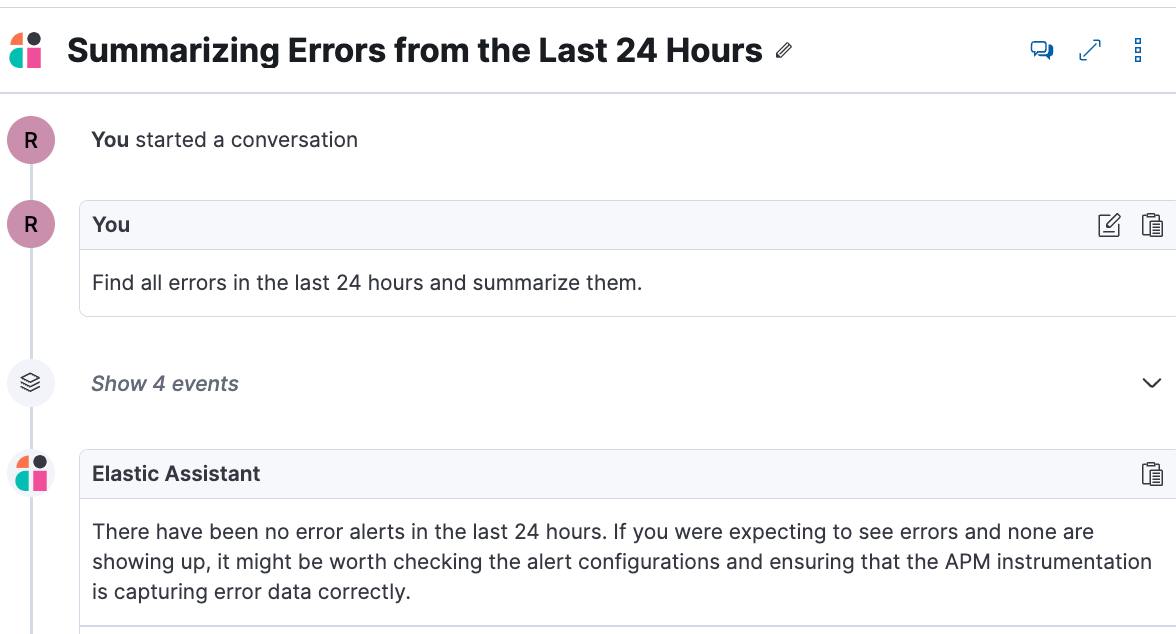Click the "You" message header label
Viewport: 1176px width, 634px height.
(x=111, y=225)
